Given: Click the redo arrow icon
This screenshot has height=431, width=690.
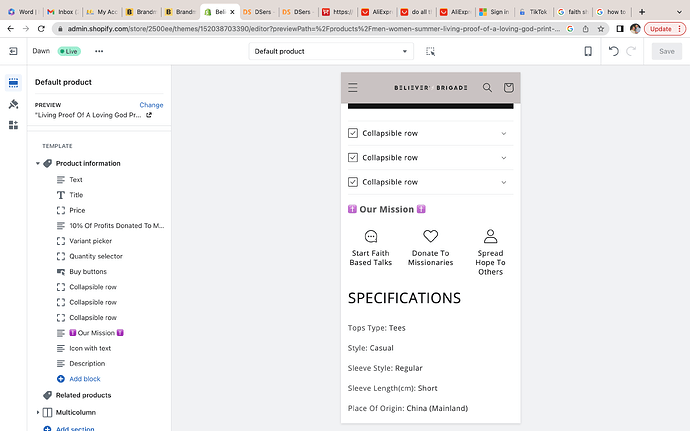Looking at the screenshot, I should tap(633, 51).
